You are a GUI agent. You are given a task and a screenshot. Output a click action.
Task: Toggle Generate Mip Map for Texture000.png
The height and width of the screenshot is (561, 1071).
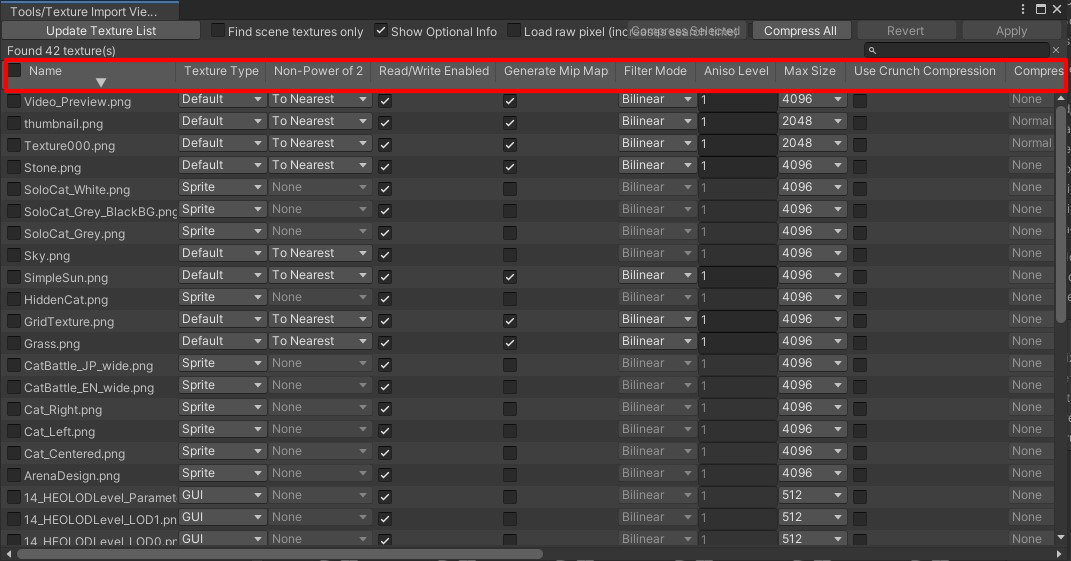[510, 145]
